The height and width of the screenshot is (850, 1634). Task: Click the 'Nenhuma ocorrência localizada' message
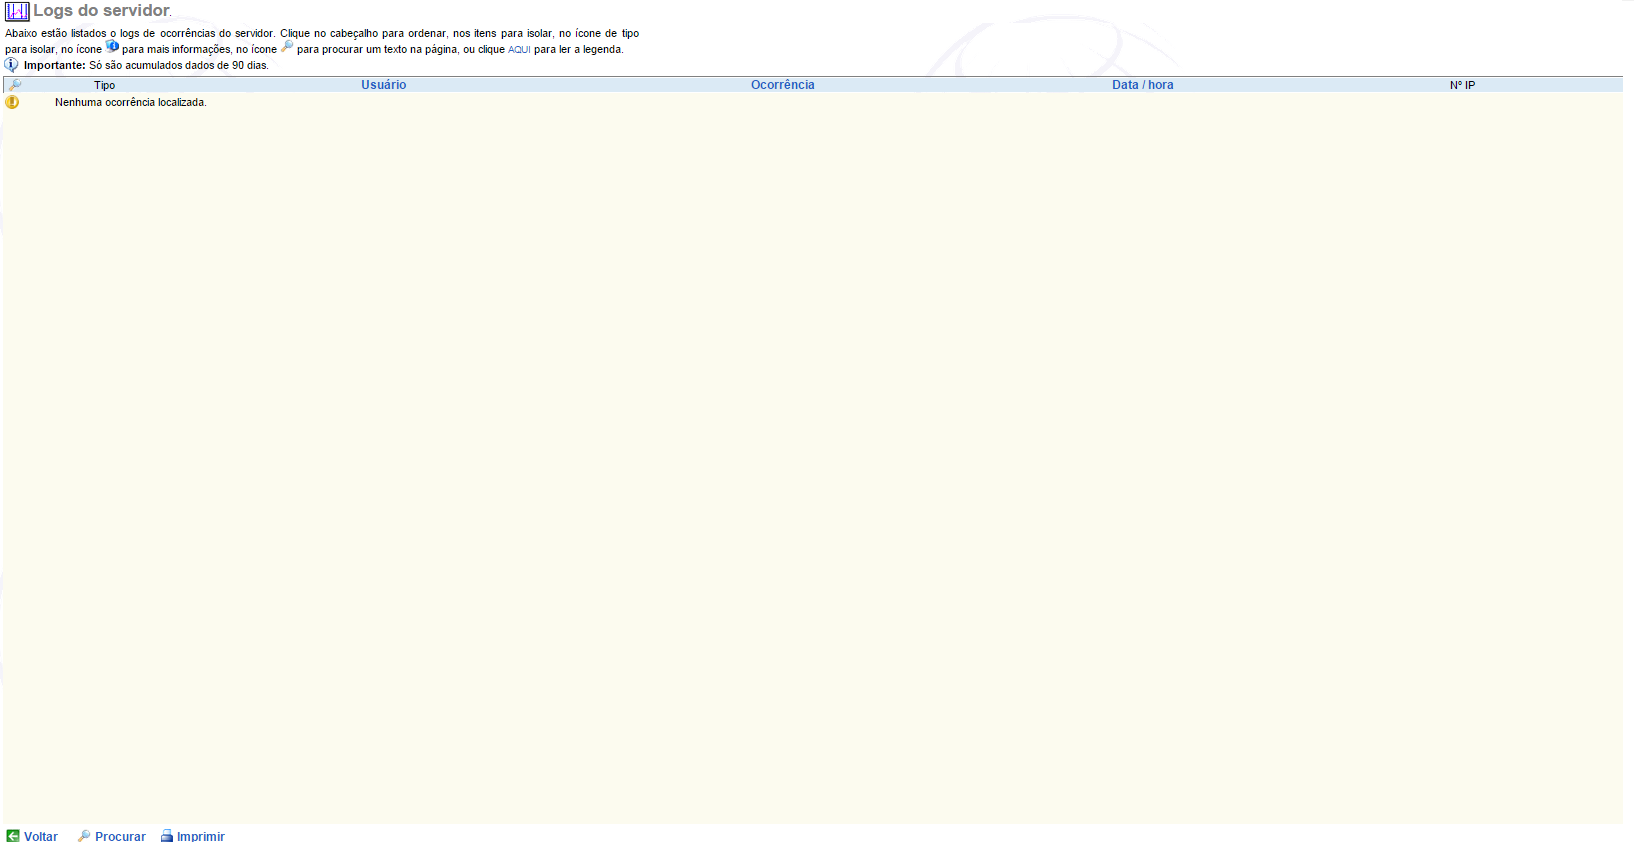[x=131, y=103]
